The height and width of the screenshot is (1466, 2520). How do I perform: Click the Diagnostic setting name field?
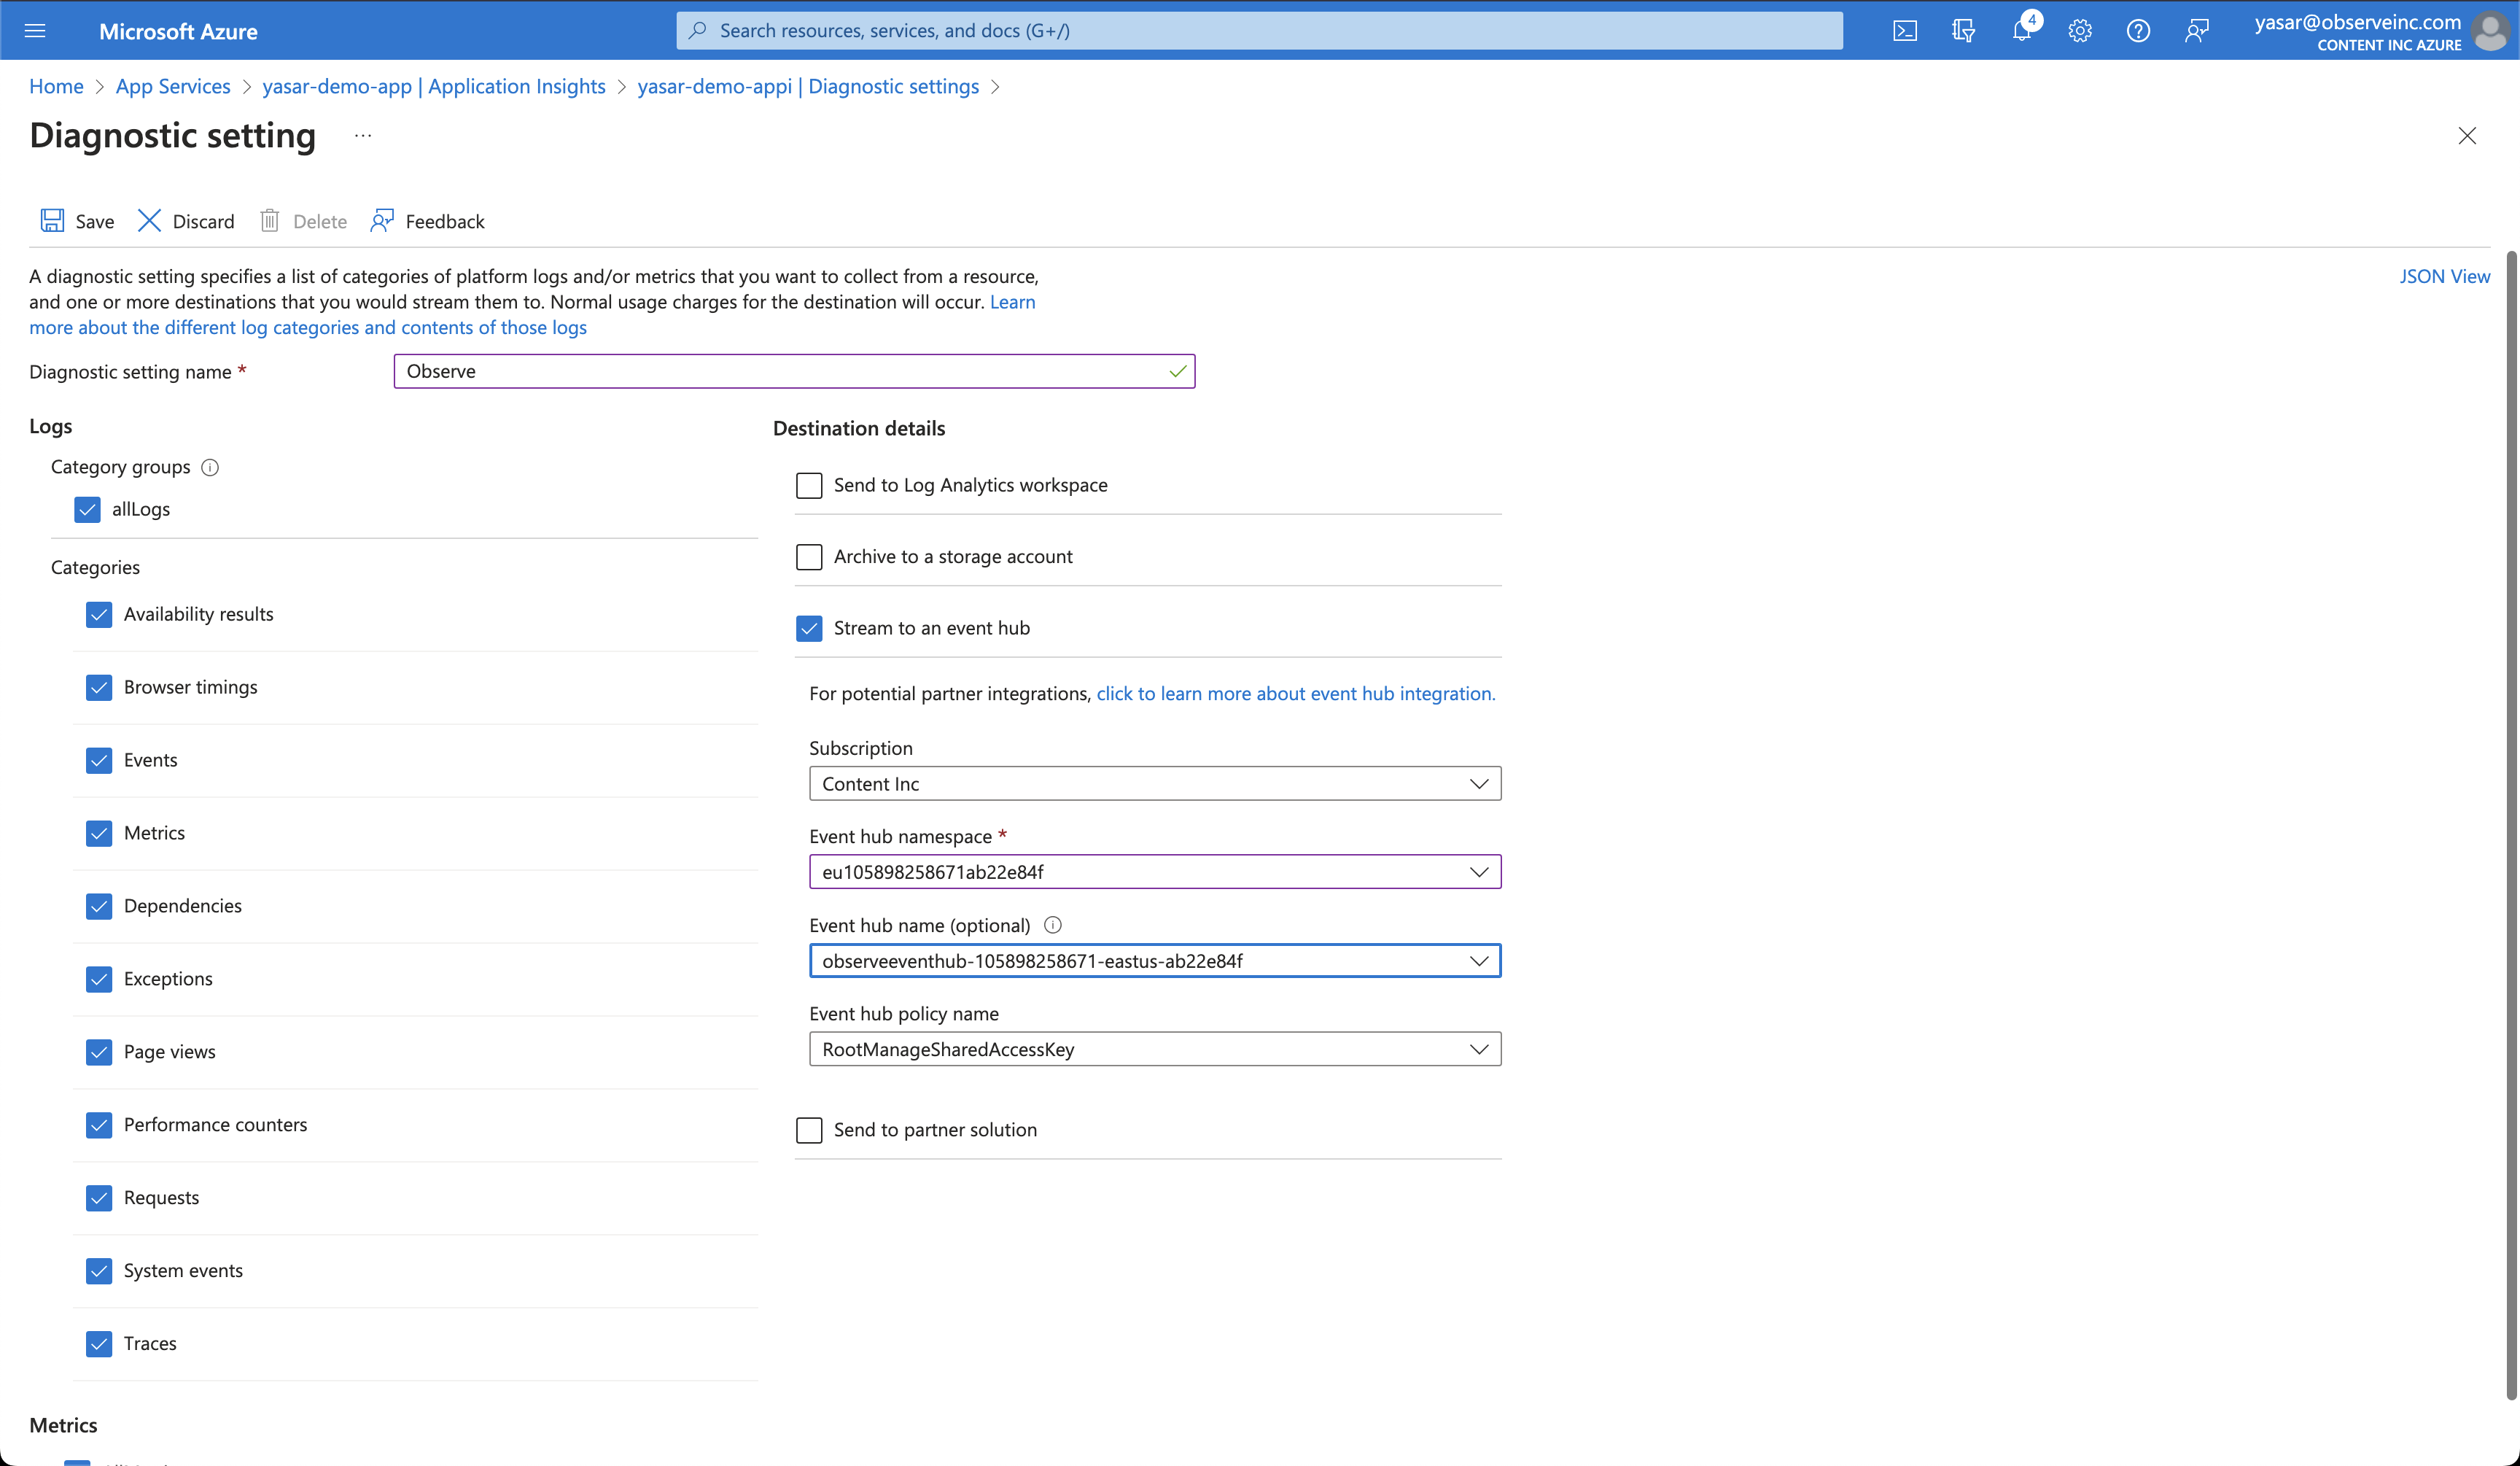click(x=780, y=371)
